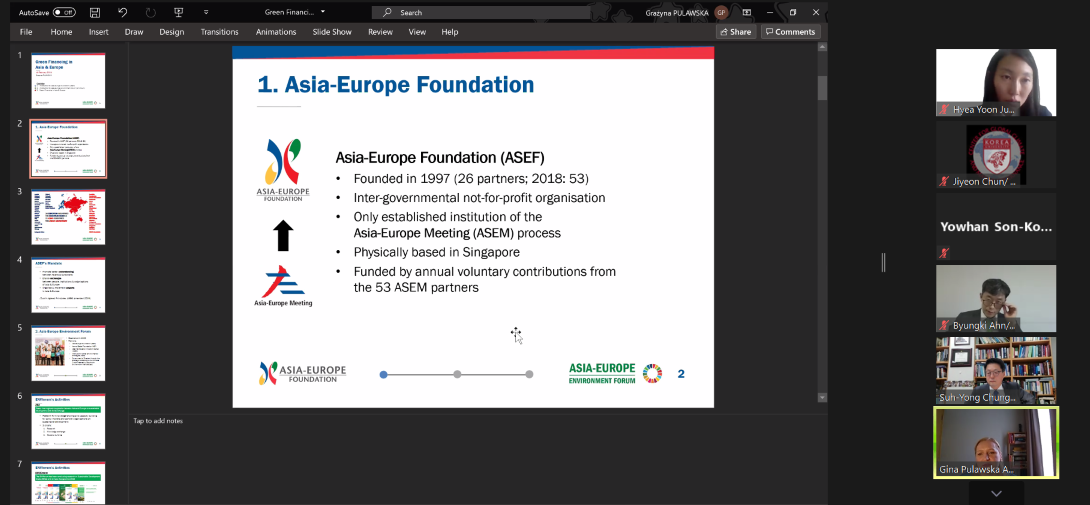Click the Share button

pos(735,32)
